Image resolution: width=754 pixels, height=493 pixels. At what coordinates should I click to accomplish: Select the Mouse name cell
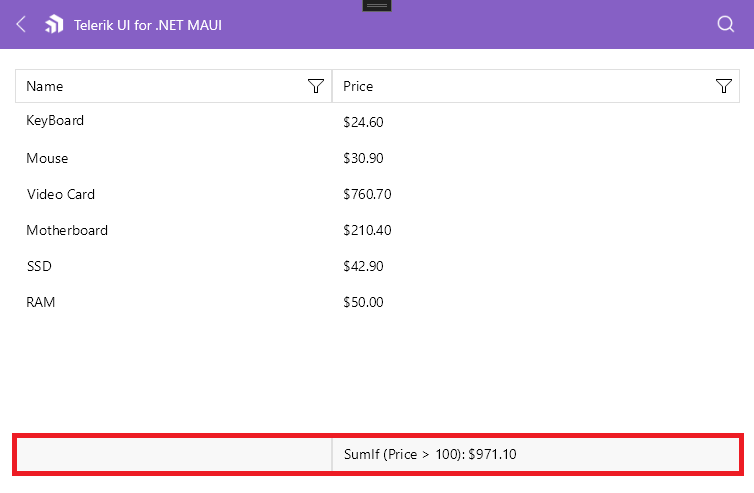(47, 158)
